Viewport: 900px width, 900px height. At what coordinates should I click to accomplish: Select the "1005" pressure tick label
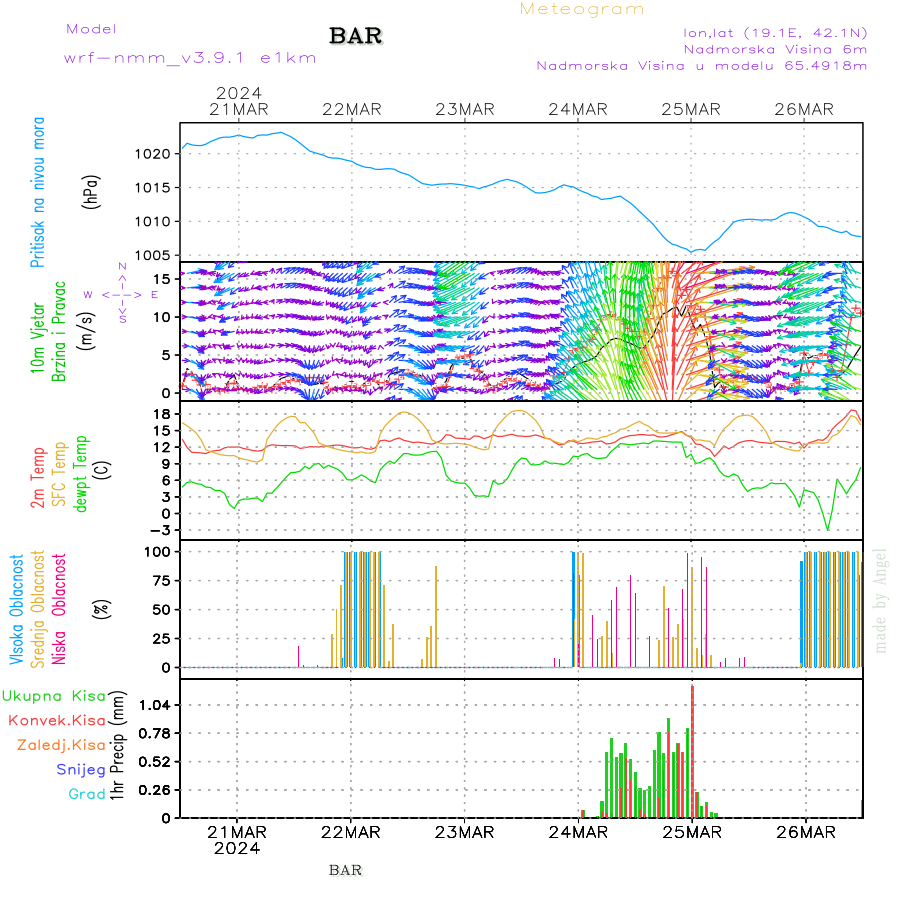coord(153,255)
